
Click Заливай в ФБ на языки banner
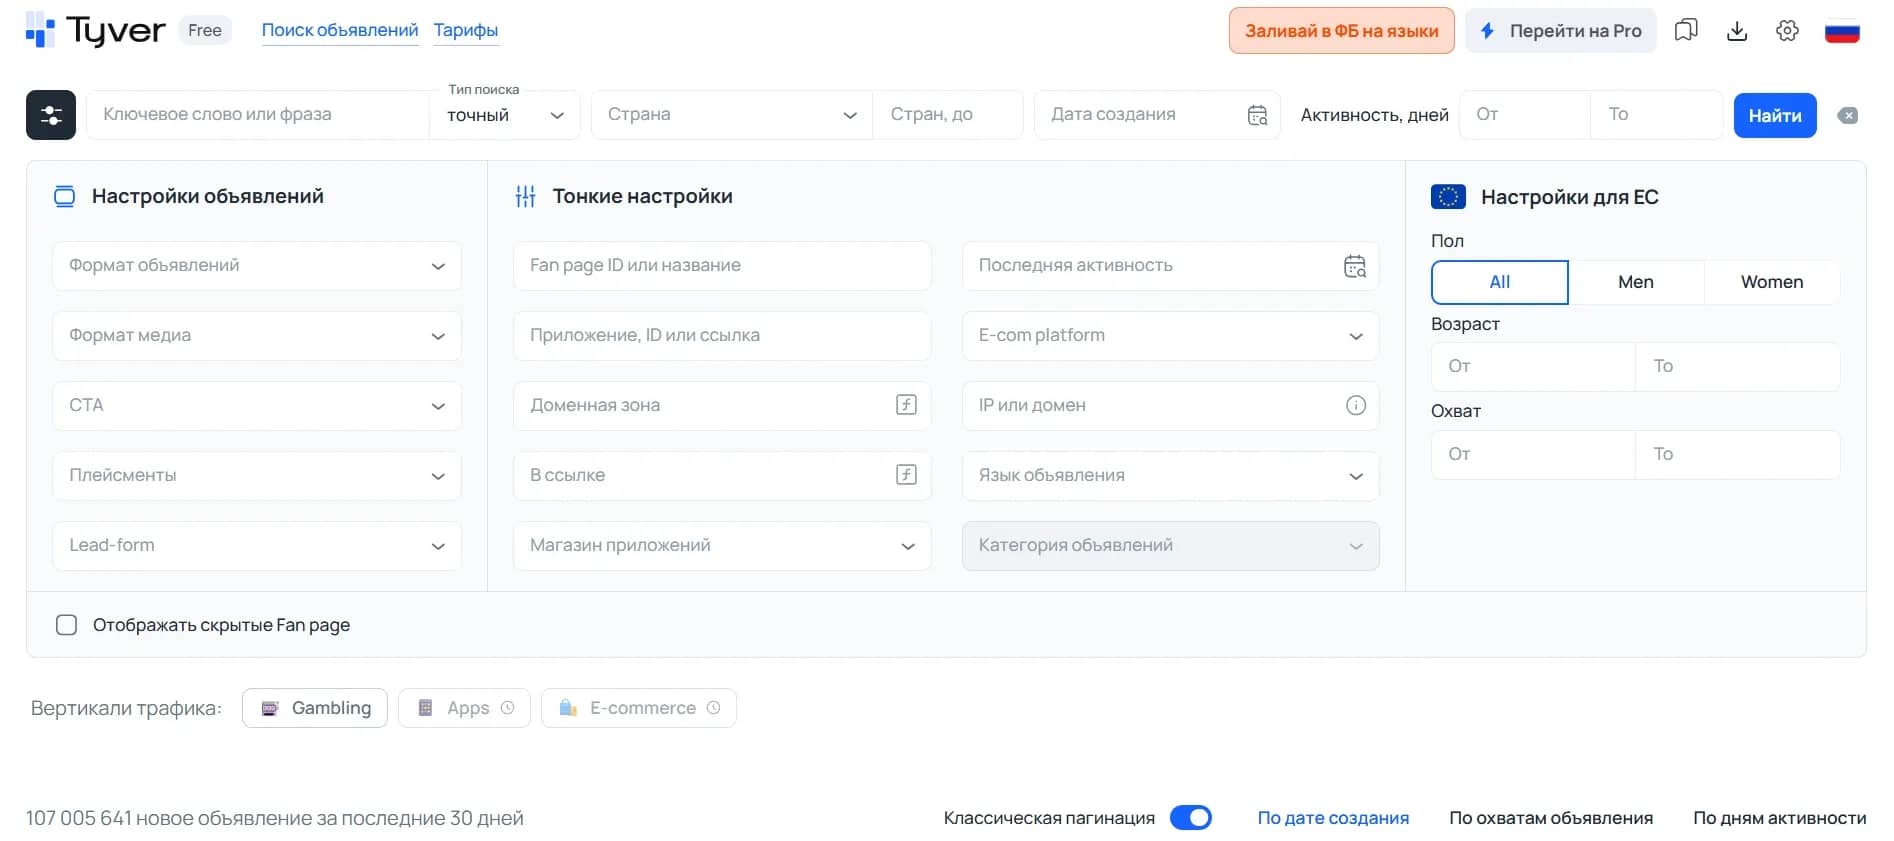click(1342, 31)
